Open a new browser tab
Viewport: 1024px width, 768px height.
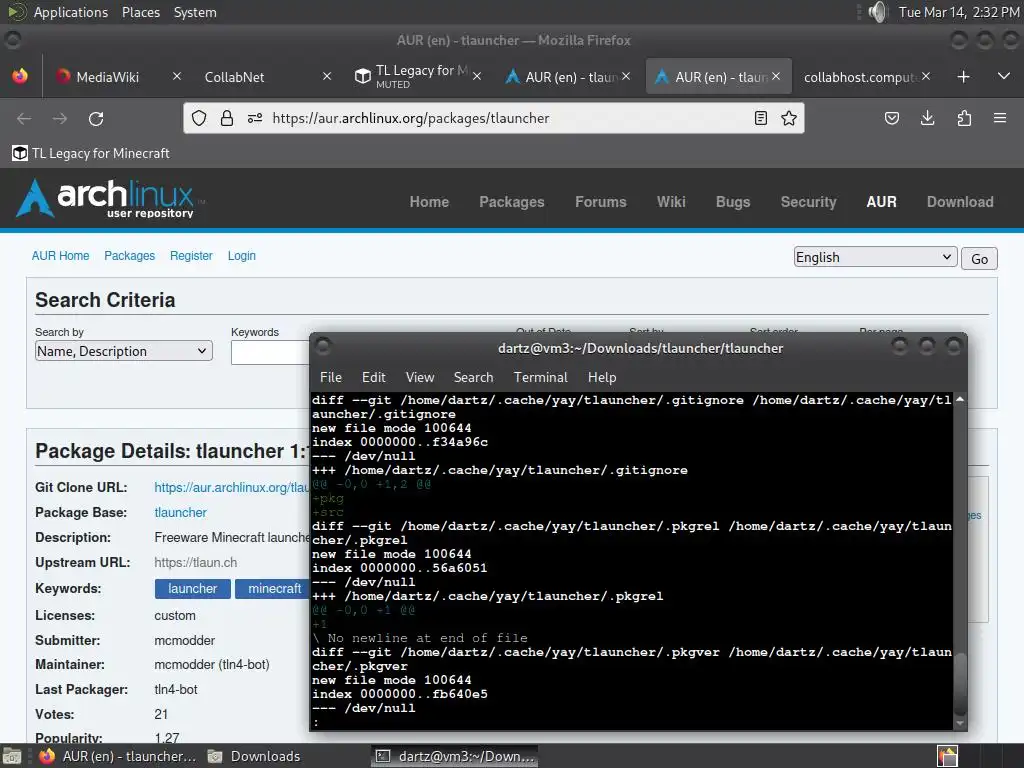[963, 76]
